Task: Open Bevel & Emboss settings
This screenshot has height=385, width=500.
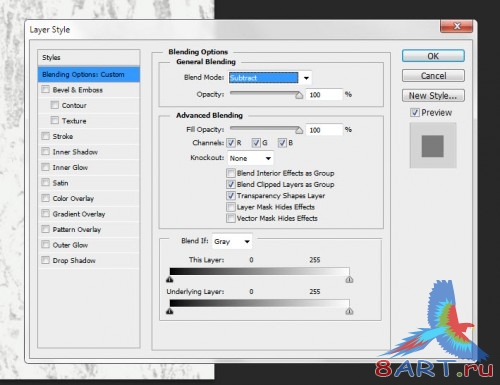Action: 77,90
